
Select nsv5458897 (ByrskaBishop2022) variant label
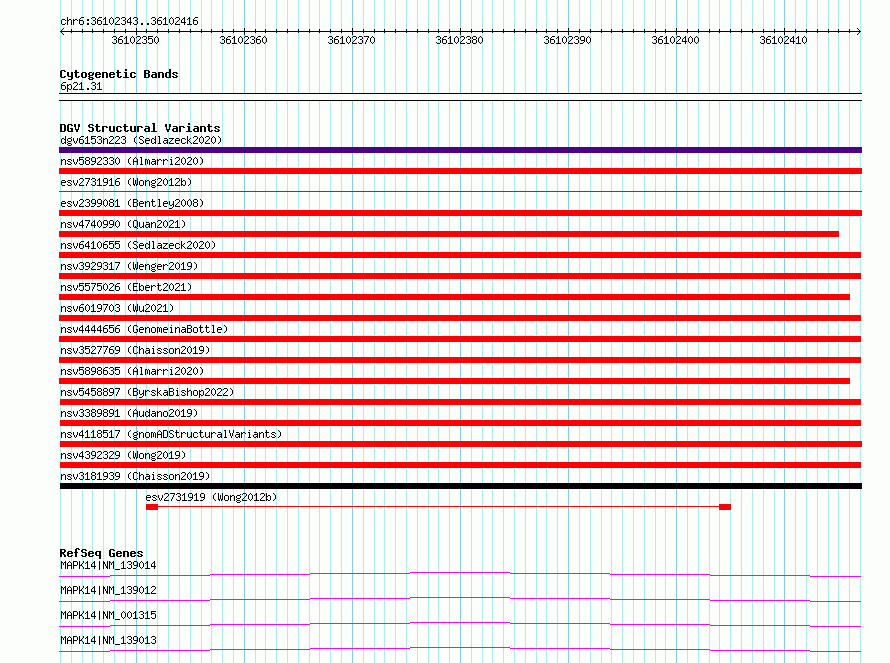tap(147, 392)
